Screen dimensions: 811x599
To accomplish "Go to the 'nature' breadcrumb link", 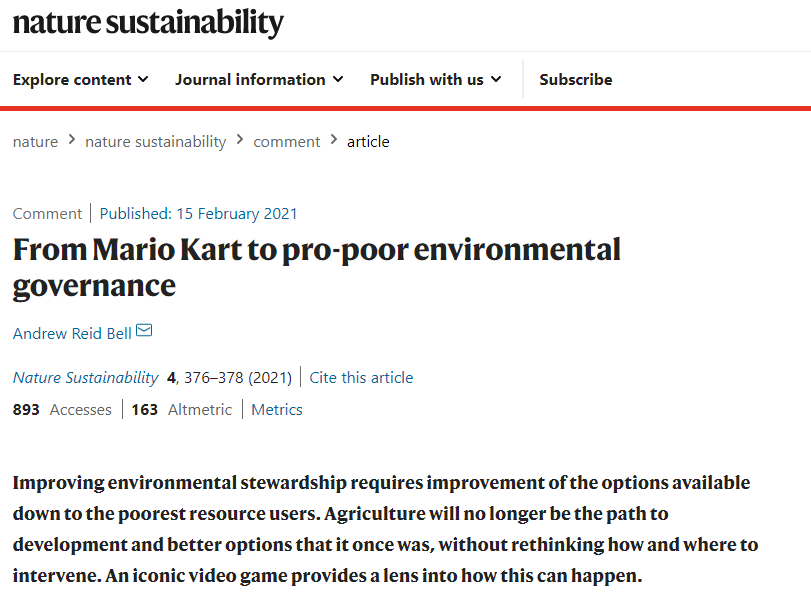I will pyautogui.click(x=35, y=142).
